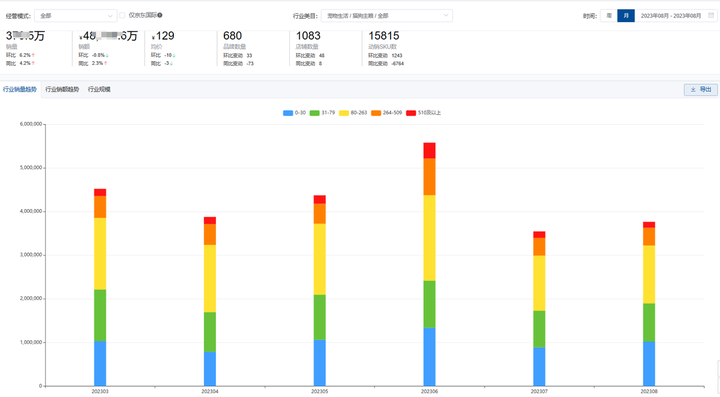Click the 环比 6.2% sales volume change
This screenshot has height=397, width=720.
(21, 55)
